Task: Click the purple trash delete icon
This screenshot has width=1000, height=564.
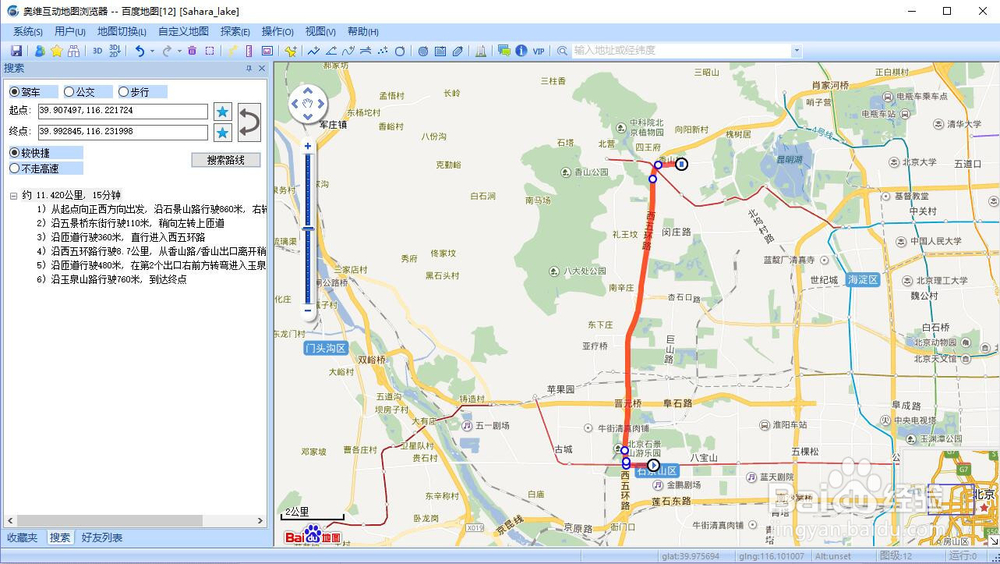Action: (192, 51)
